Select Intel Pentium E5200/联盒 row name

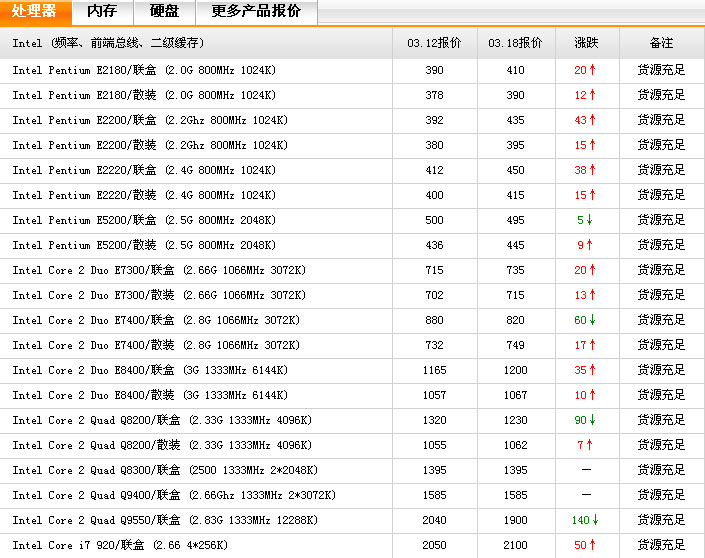coord(144,220)
